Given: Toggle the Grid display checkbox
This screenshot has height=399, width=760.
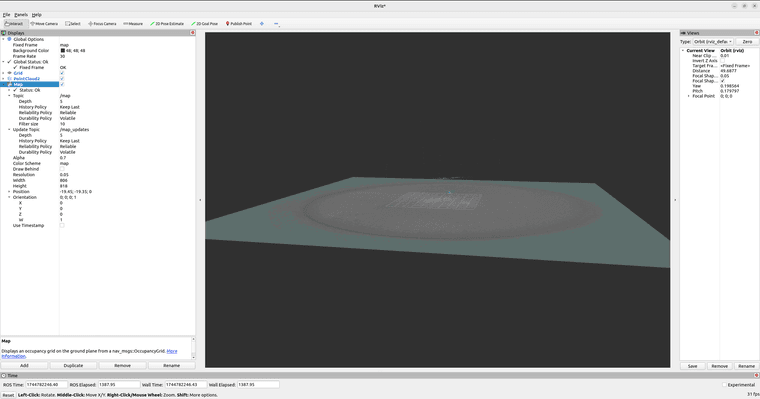Looking at the screenshot, I should 62,73.
